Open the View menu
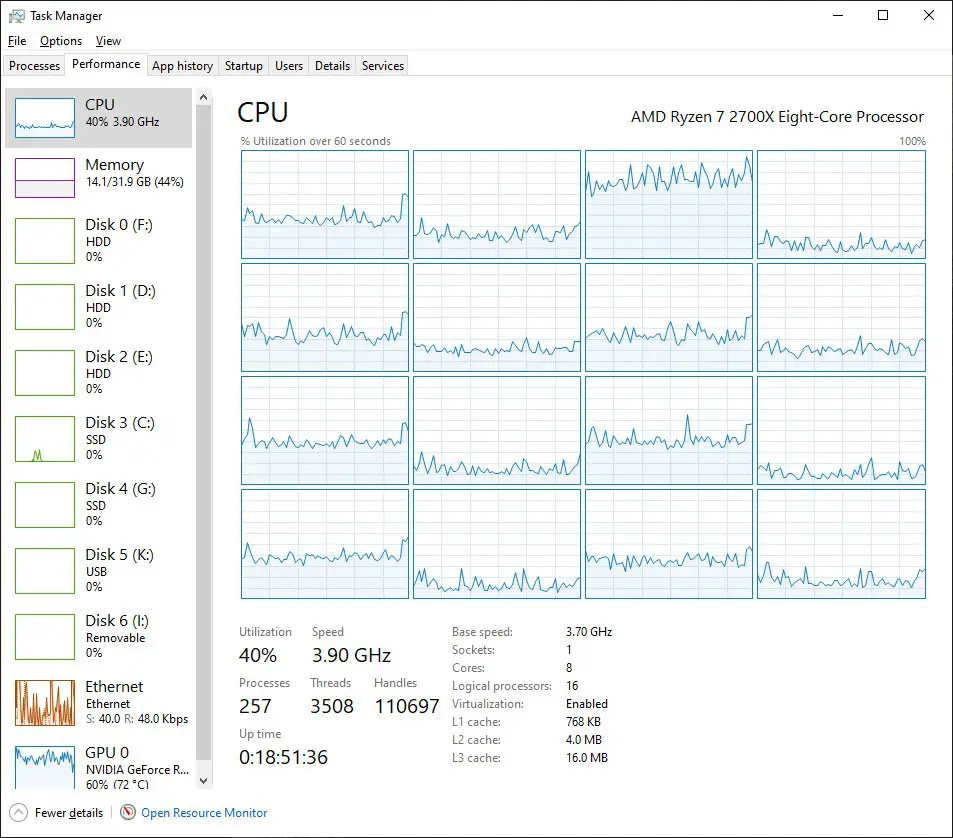 (x=108, y=41)
